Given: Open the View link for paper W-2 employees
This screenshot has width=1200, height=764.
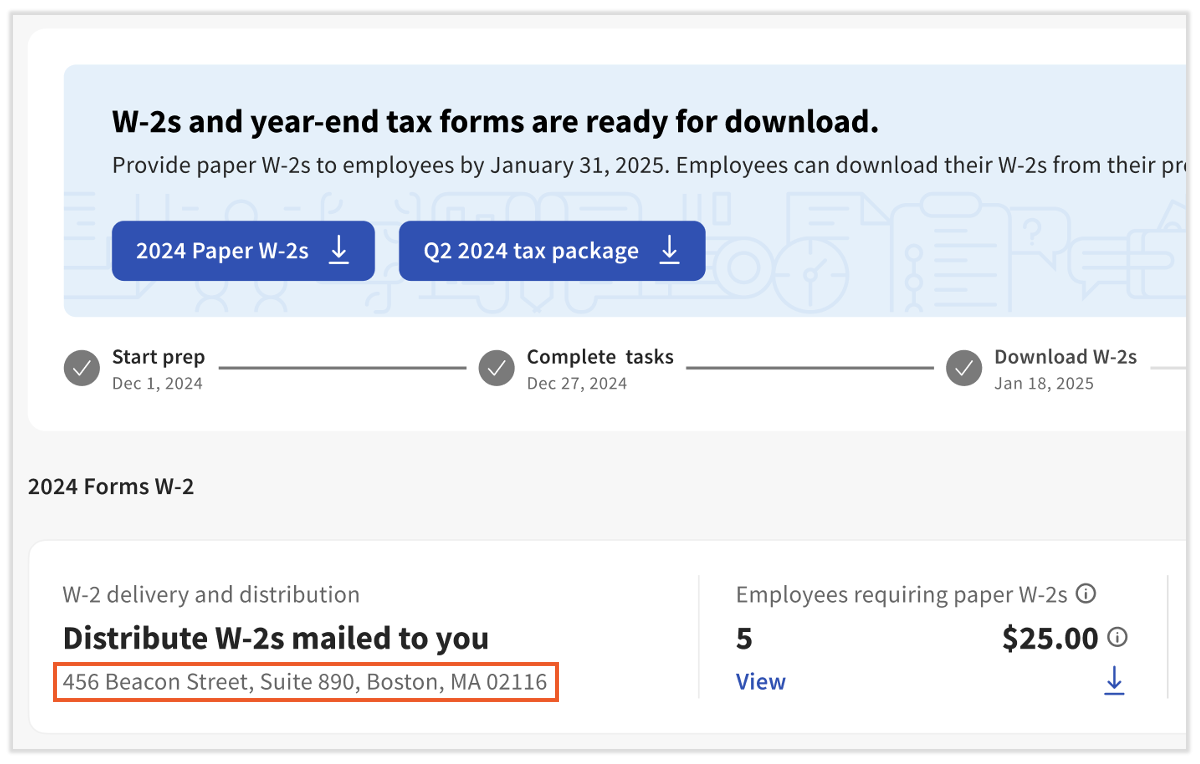Looking at the screenshot, I should click(x=760, y=682).
